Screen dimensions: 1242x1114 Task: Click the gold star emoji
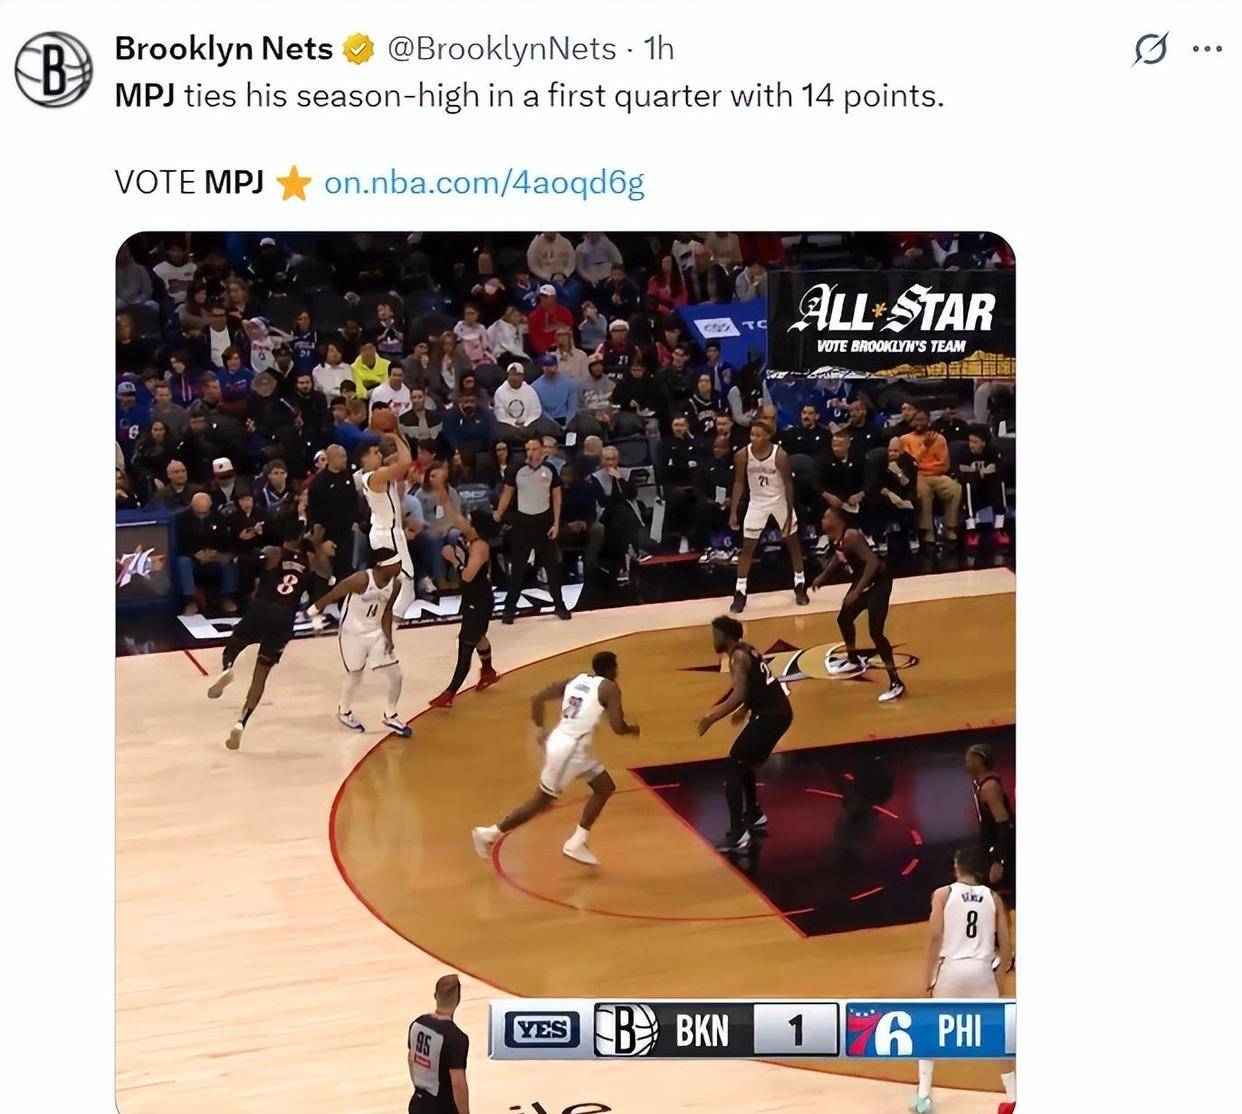(293, 183)
